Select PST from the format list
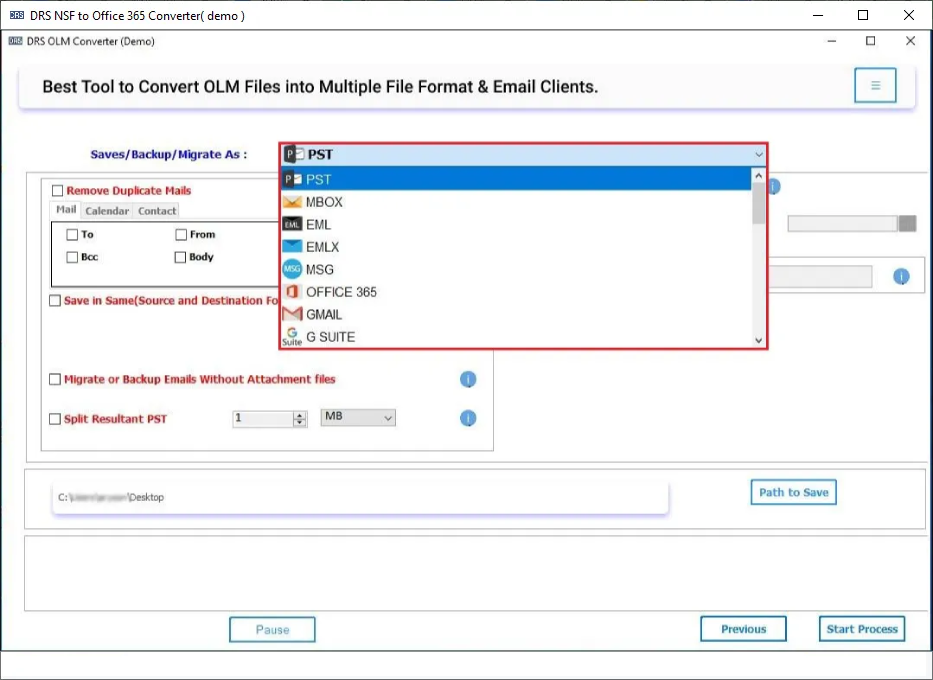 516,179
